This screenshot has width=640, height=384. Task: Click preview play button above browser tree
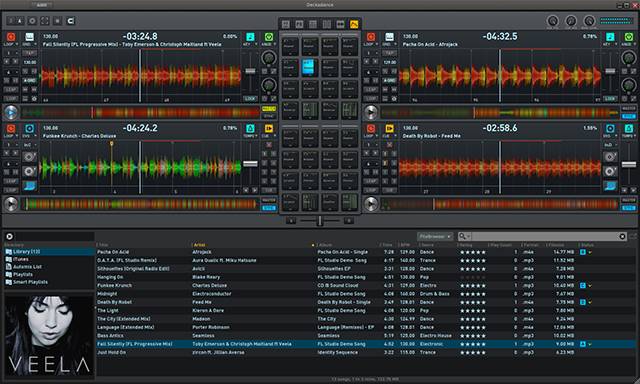click(9, 236)
